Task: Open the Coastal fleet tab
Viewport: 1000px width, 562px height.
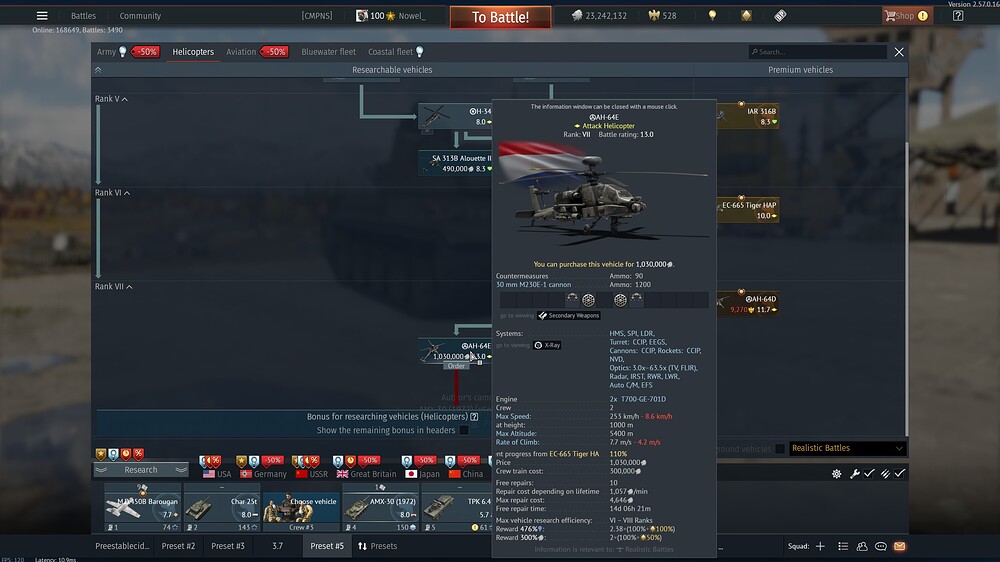Action: (390, 52)
